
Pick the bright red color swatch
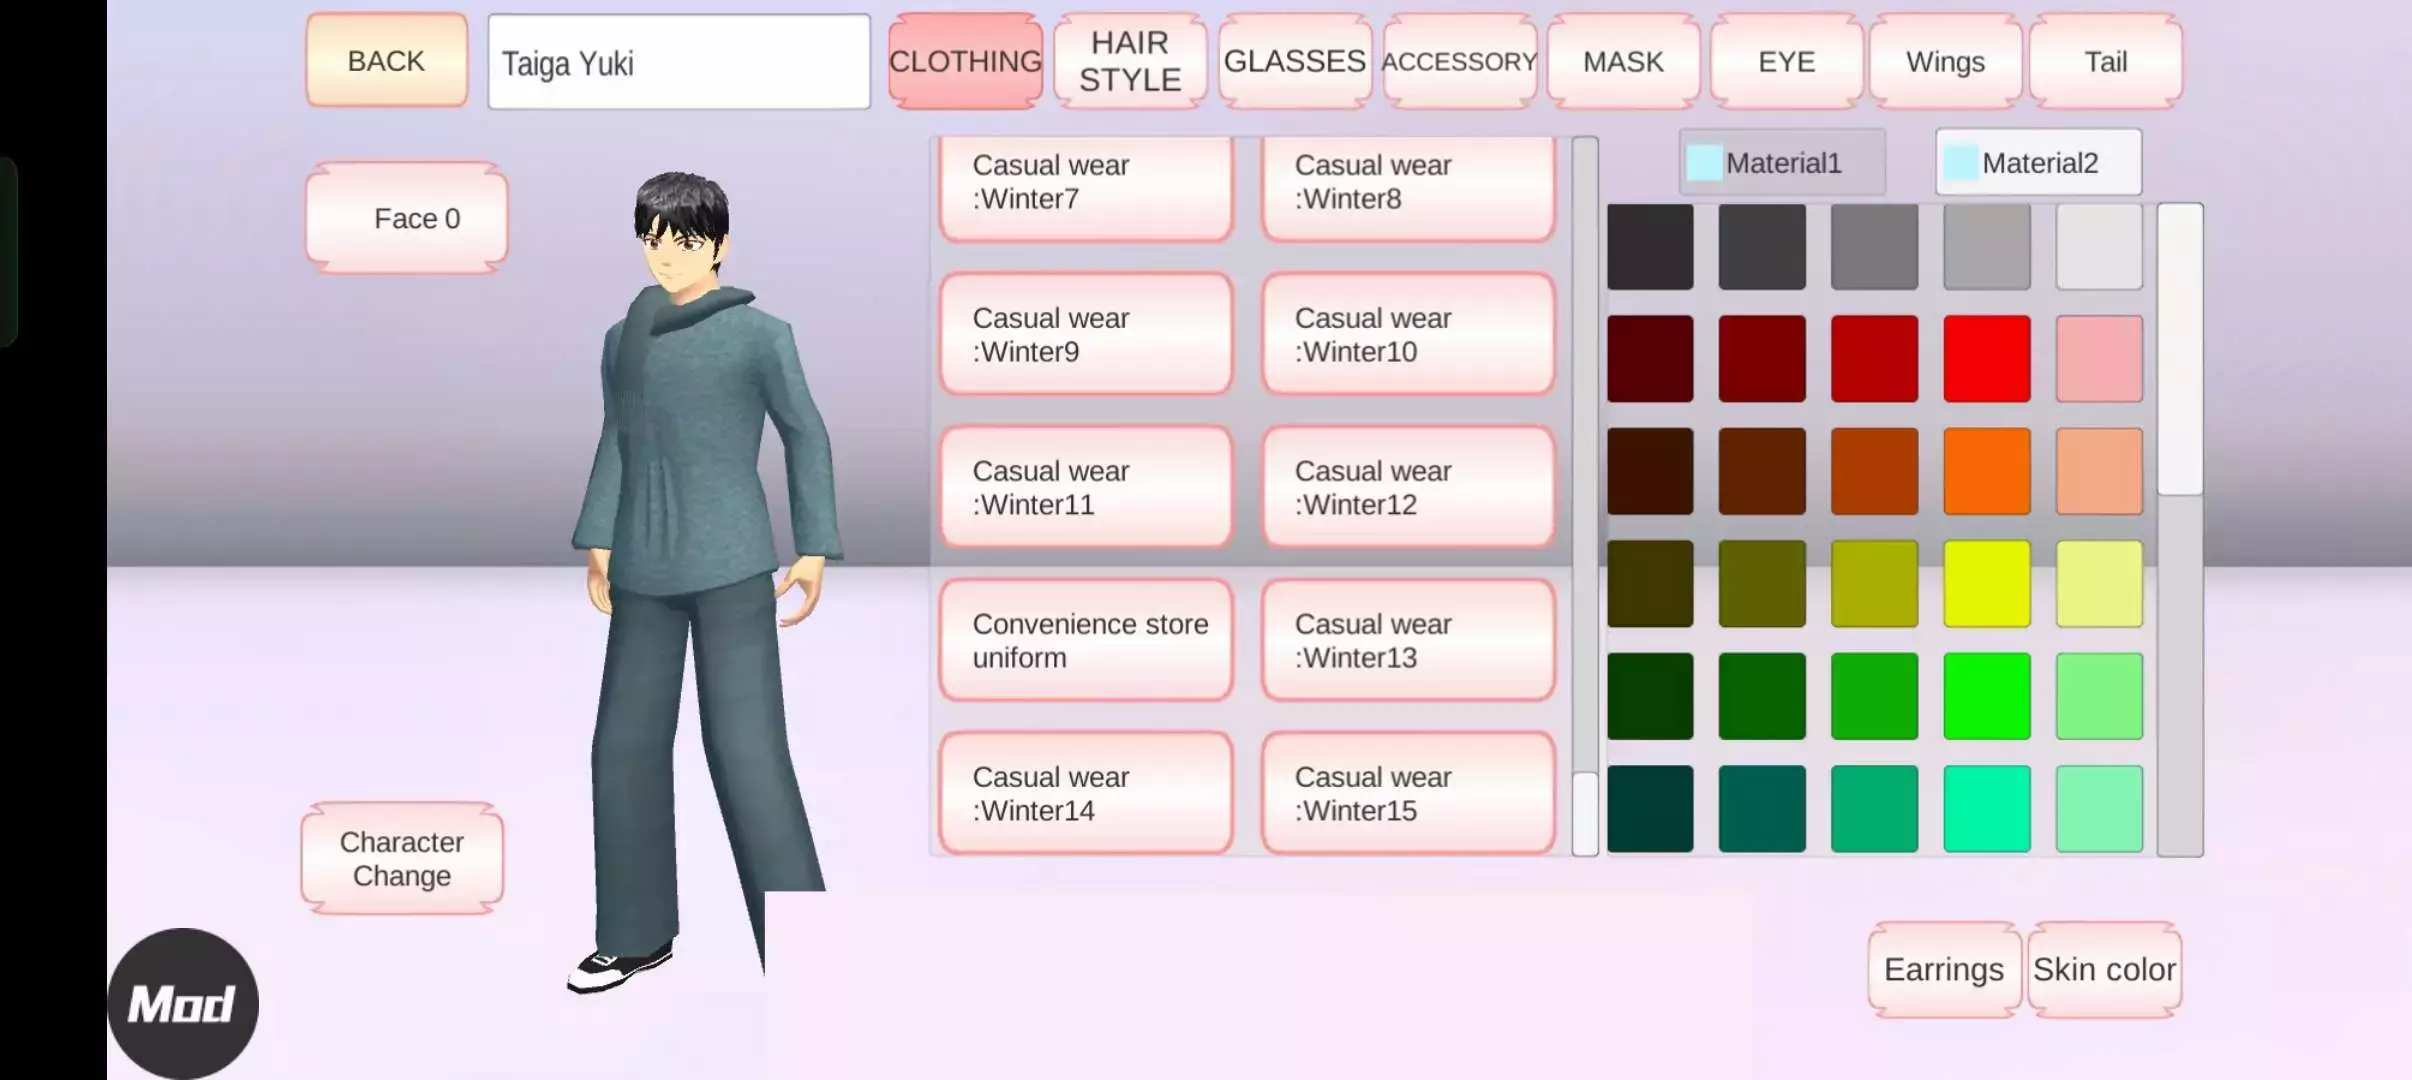click(1986, 358)
